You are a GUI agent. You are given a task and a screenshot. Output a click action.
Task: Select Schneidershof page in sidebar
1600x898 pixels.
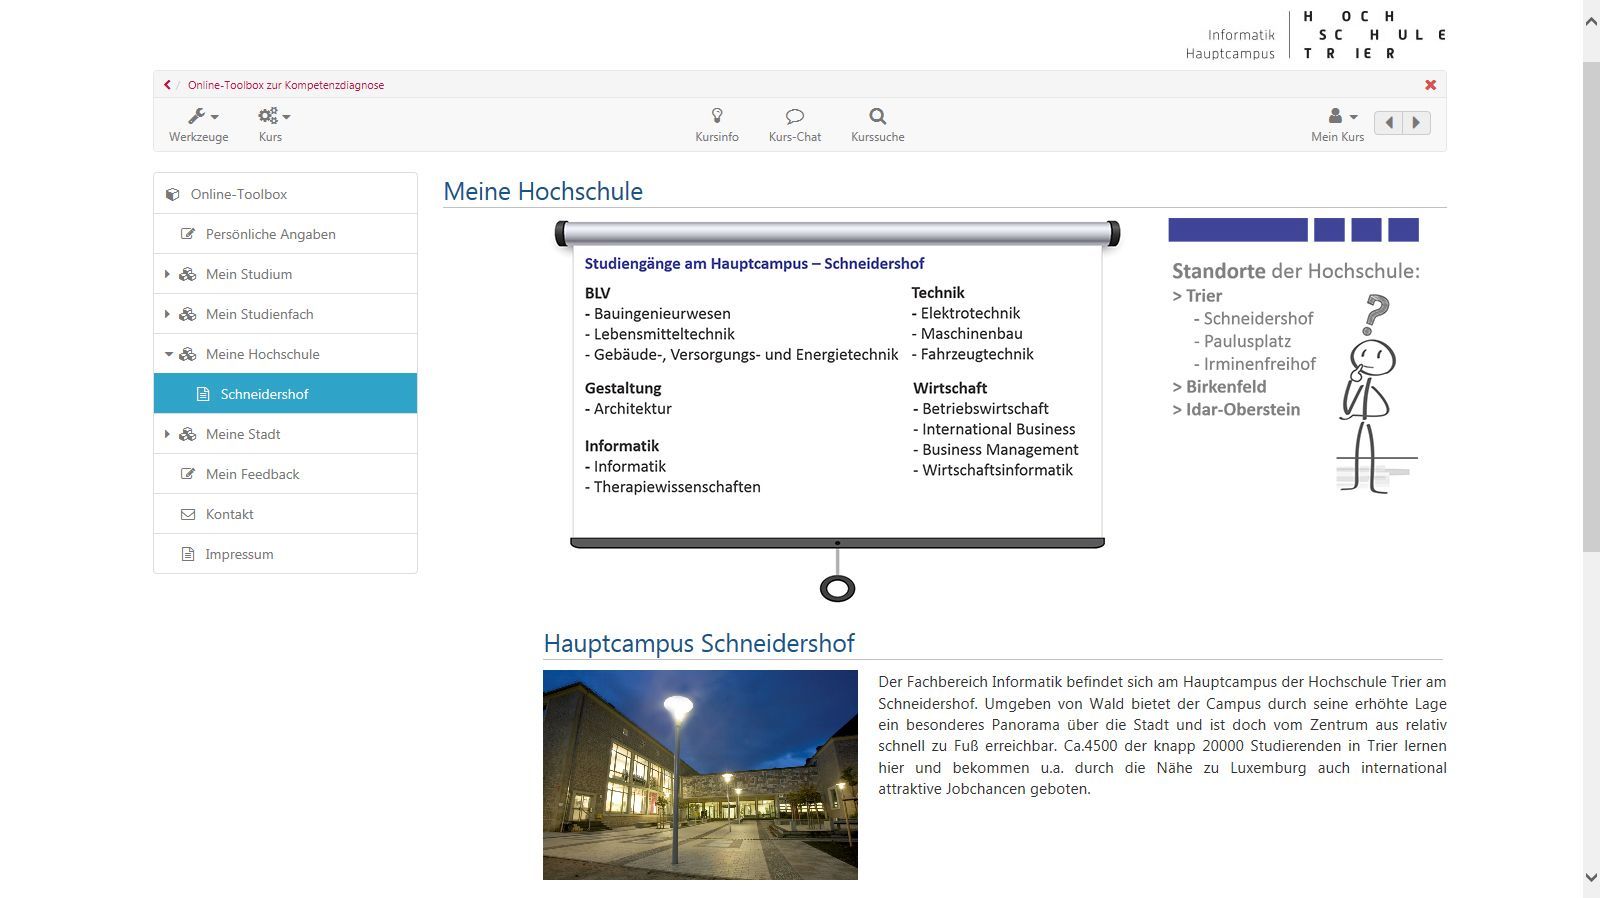[x=285, y=394]
